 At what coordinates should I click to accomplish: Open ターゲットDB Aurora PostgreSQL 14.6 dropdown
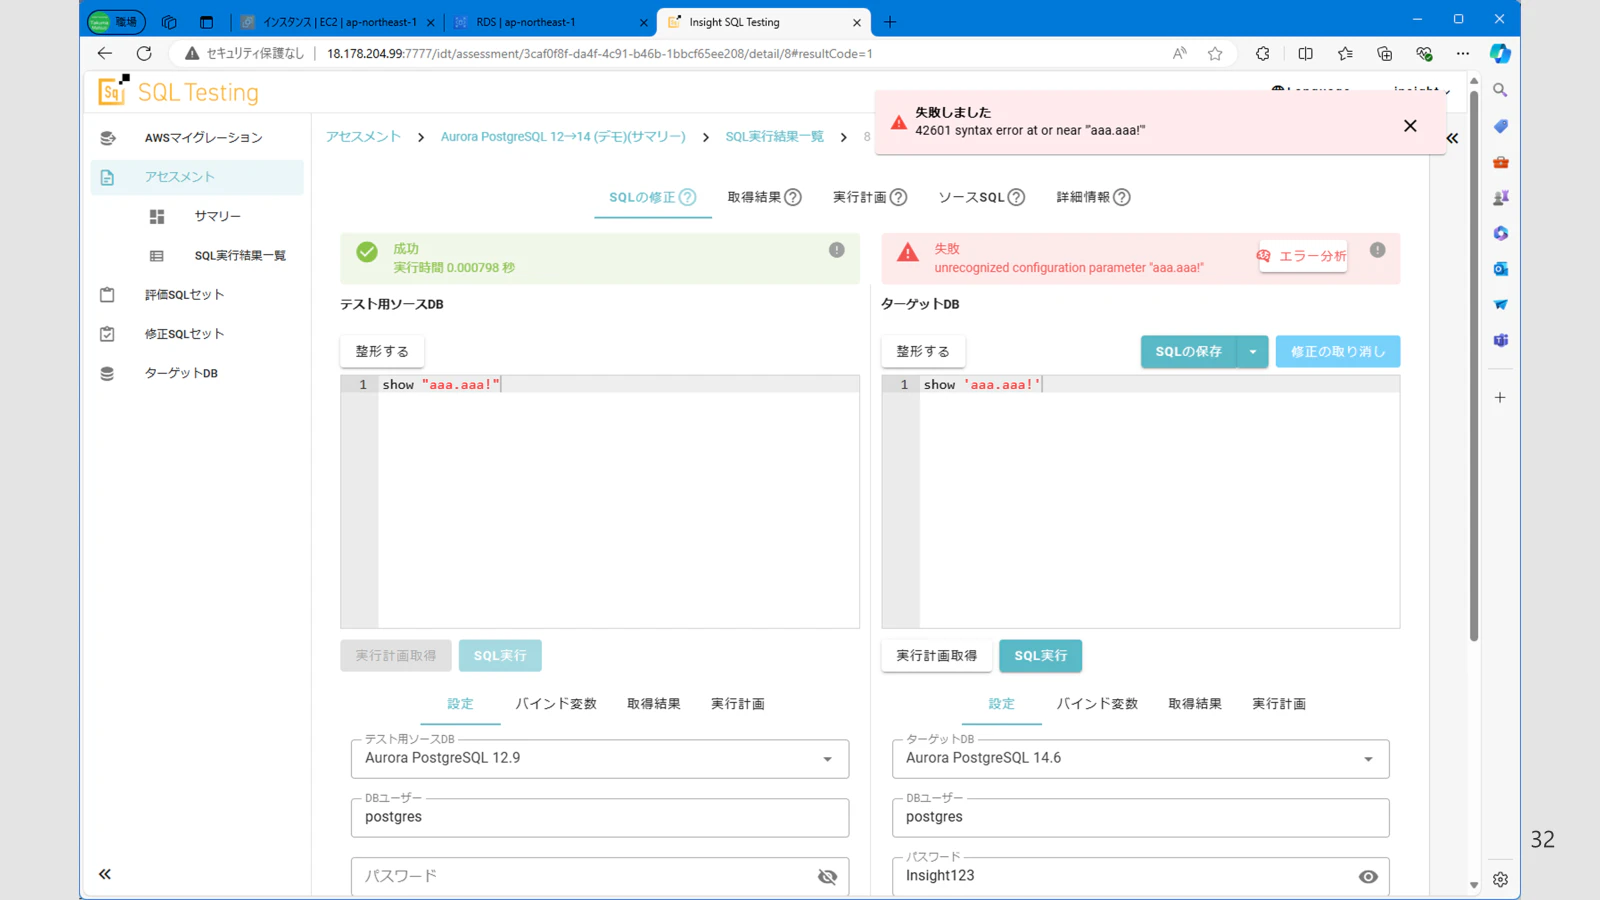click(1140, 759)
